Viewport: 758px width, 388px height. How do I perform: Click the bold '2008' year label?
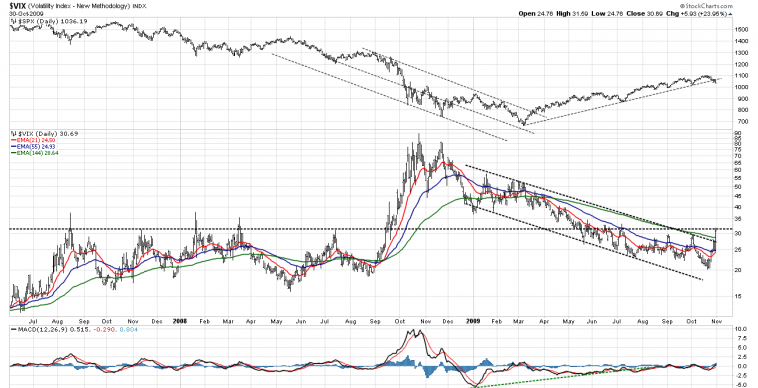179,320
